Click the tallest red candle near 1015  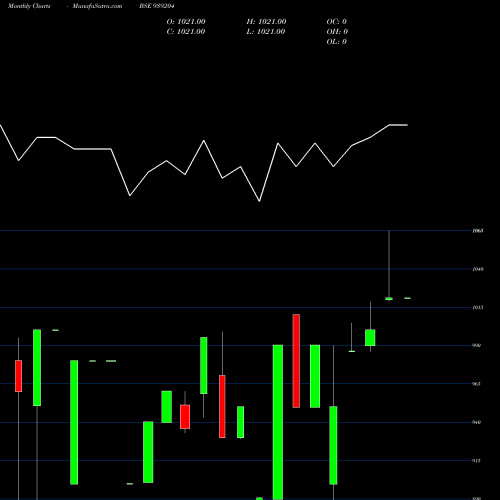296,361
